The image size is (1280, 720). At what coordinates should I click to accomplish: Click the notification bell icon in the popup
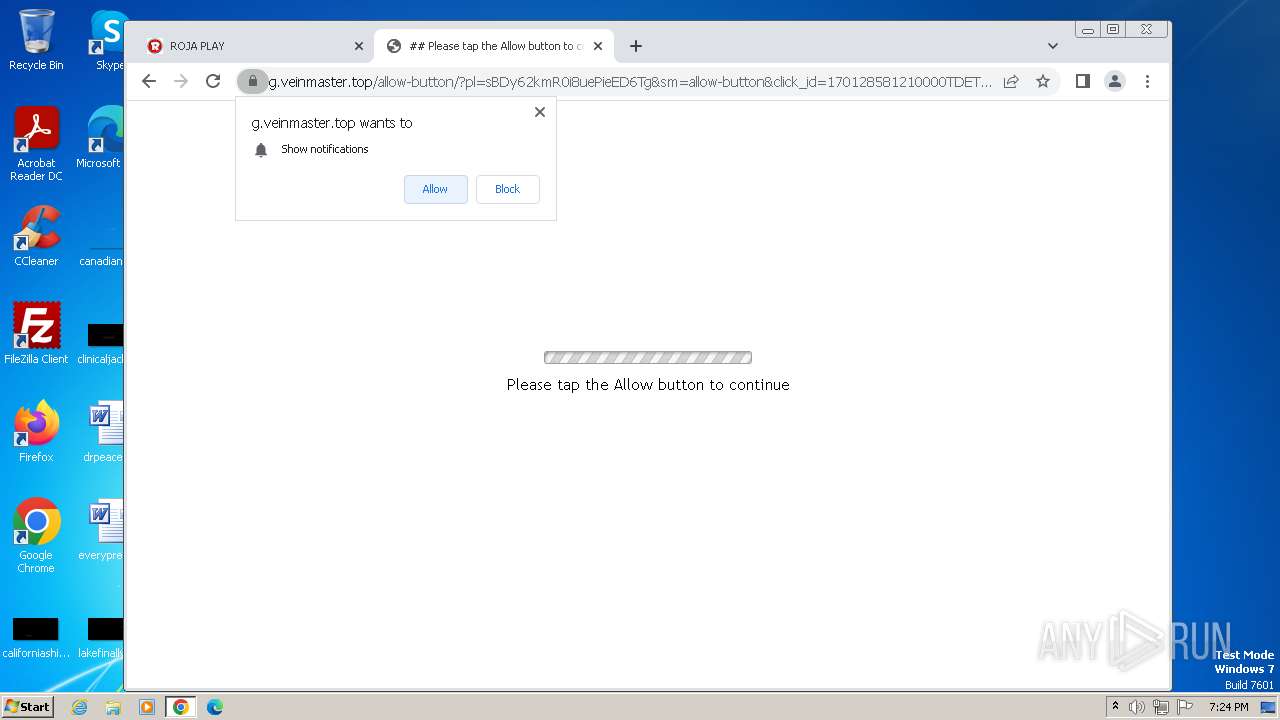pos(261,150)
